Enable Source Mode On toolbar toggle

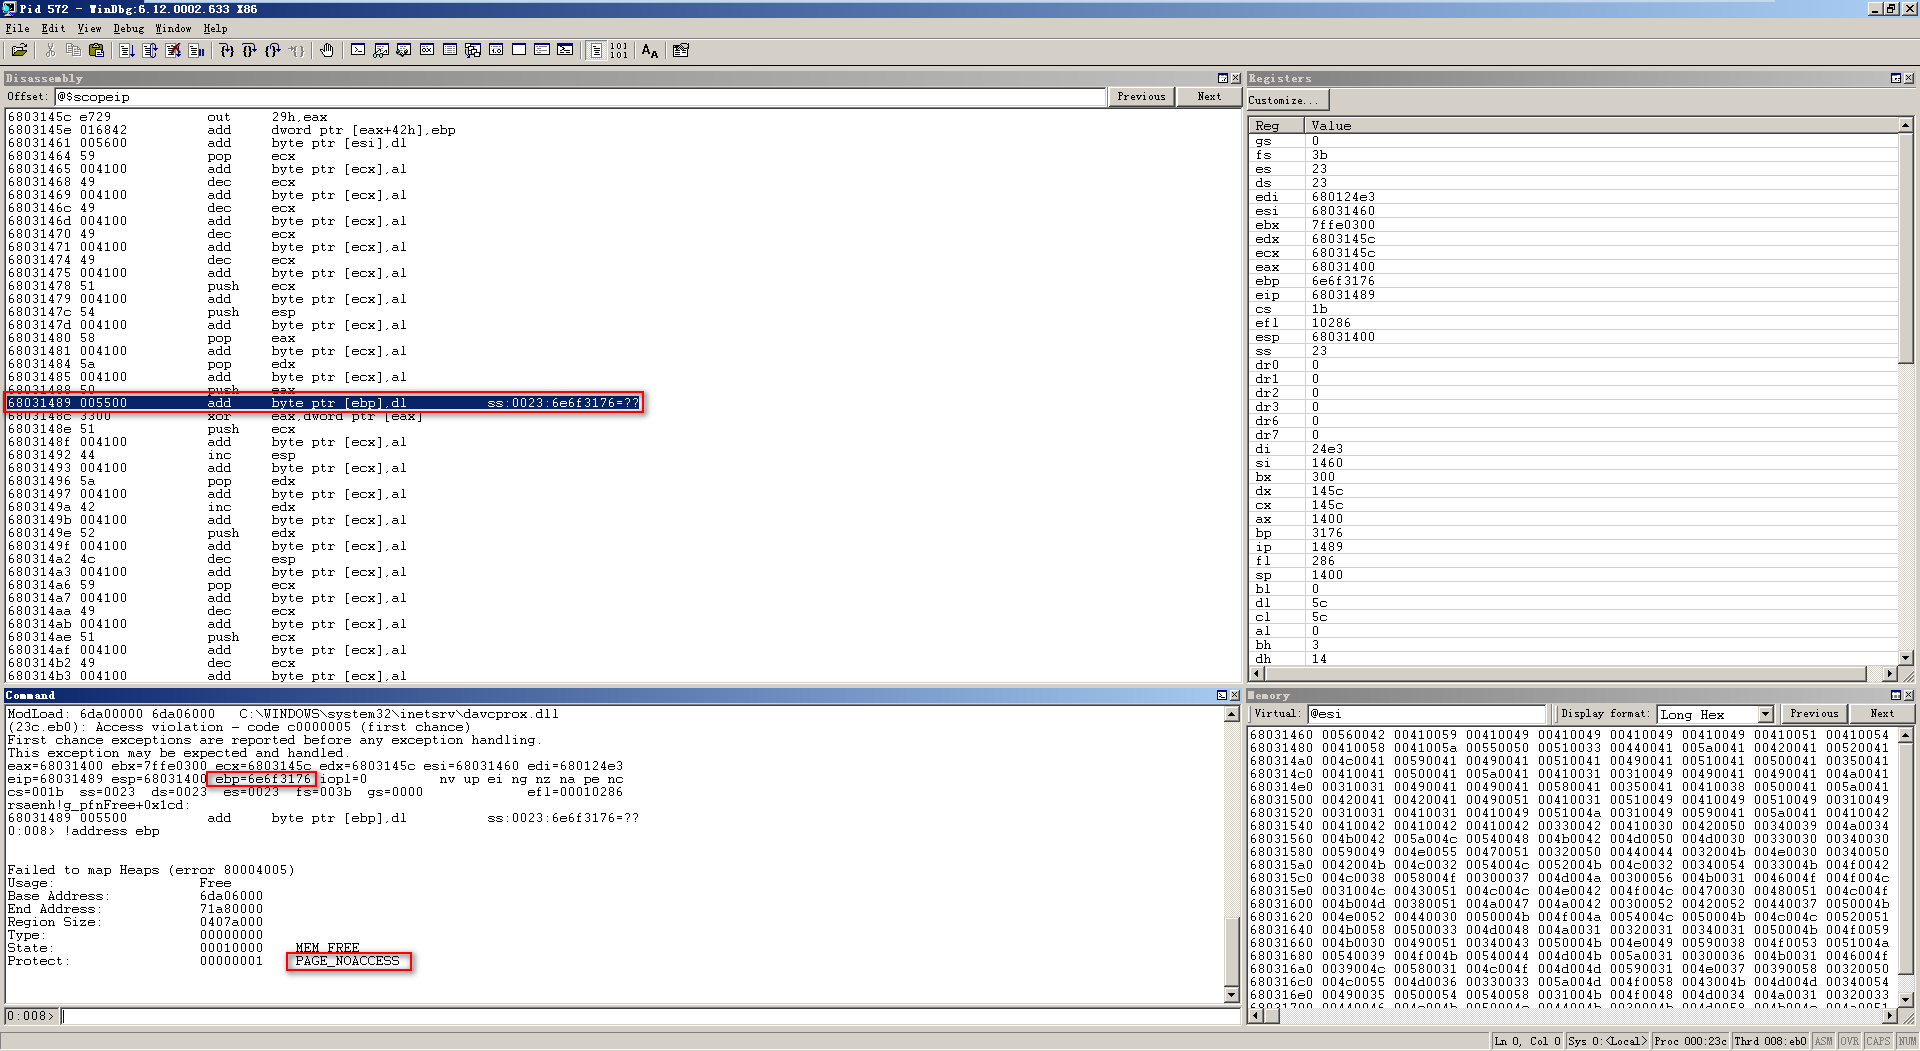point(596,50)
